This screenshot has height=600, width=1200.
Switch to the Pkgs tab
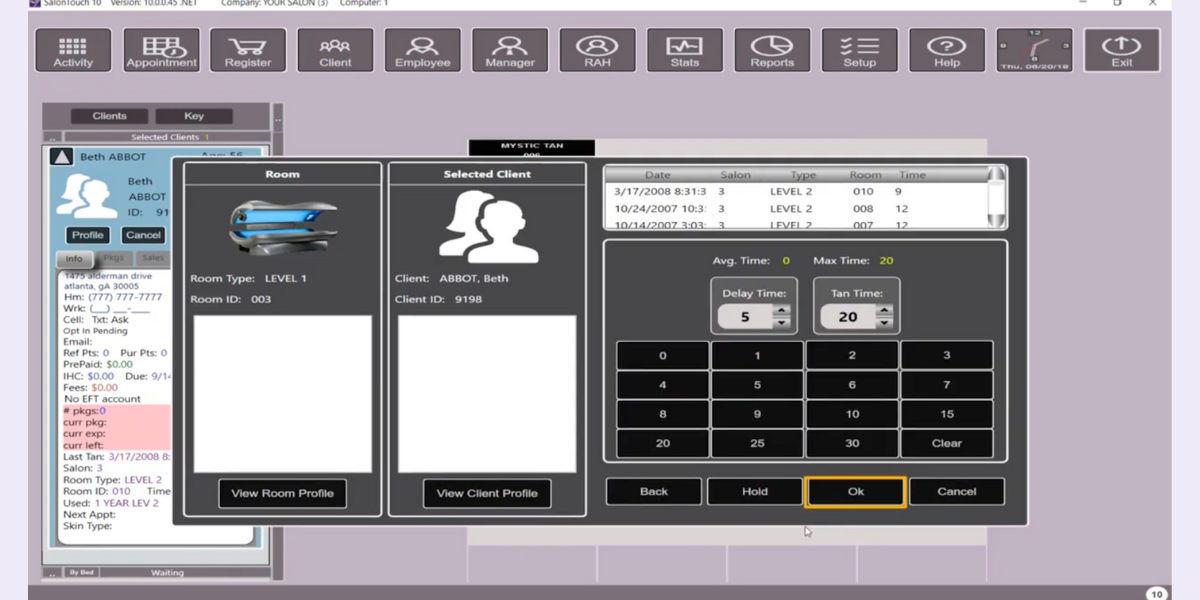coord(113,257)
